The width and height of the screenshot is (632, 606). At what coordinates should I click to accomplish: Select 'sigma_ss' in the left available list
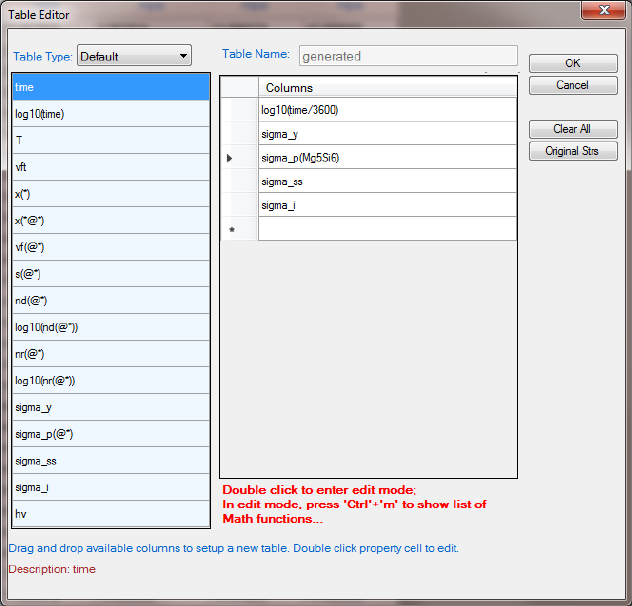[x=111, y=460]
